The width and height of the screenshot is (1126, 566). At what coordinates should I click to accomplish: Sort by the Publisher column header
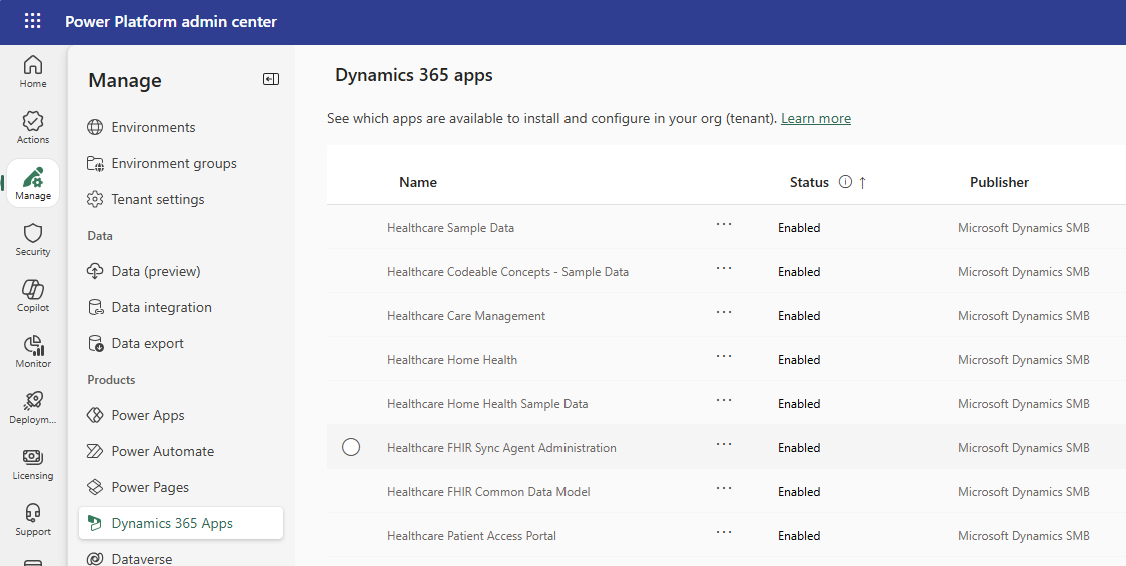[999, 182]
